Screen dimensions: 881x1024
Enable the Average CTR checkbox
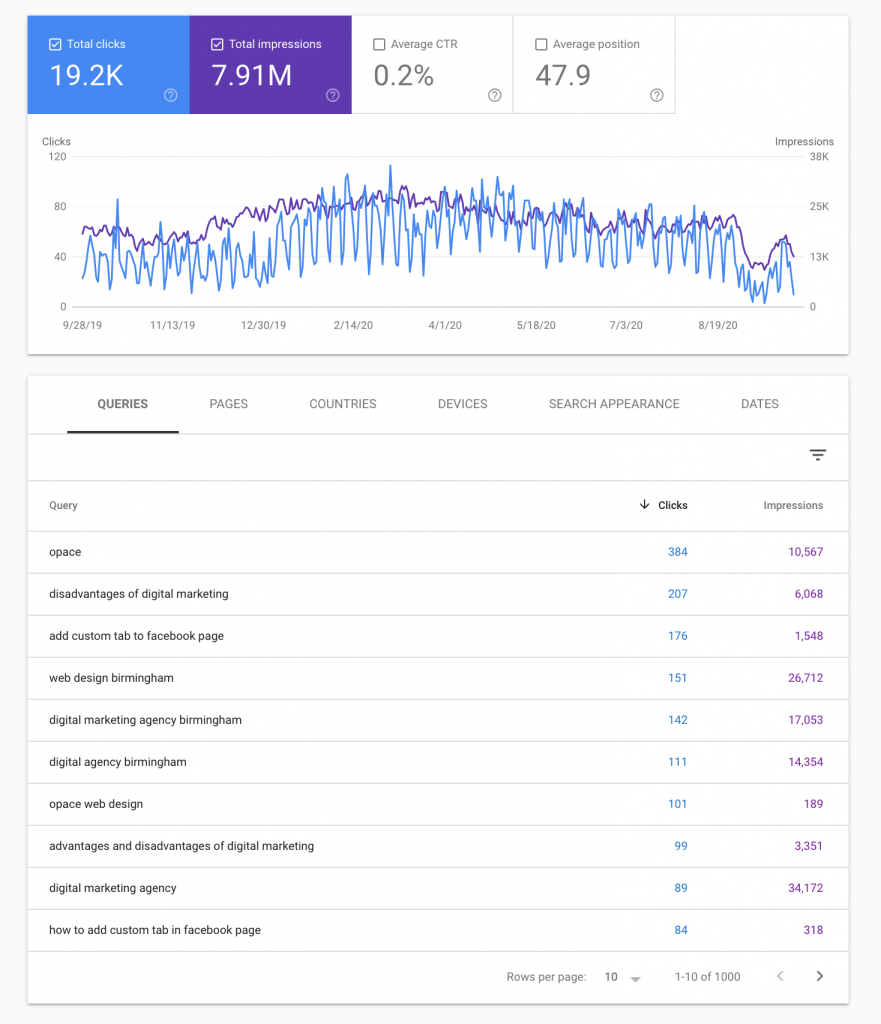coord(379,44)
